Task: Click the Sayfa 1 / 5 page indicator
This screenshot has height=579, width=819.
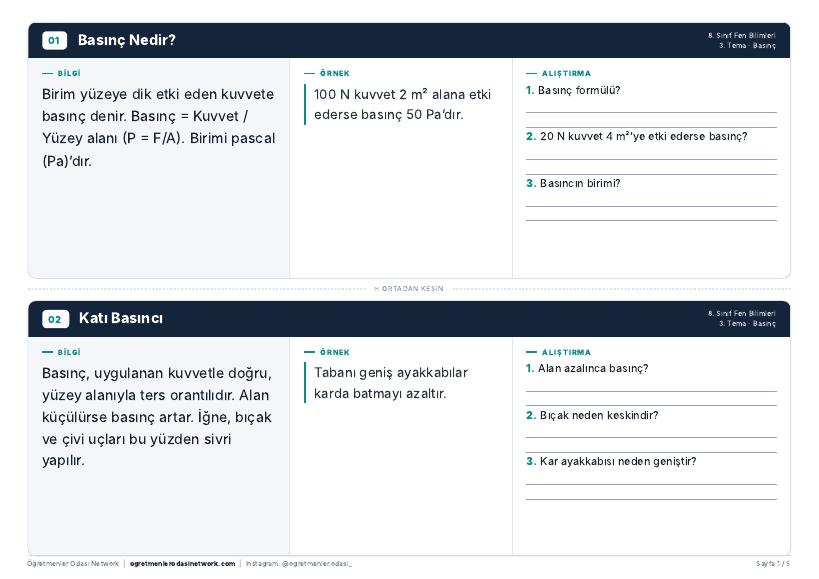Action: click(773, 564)
